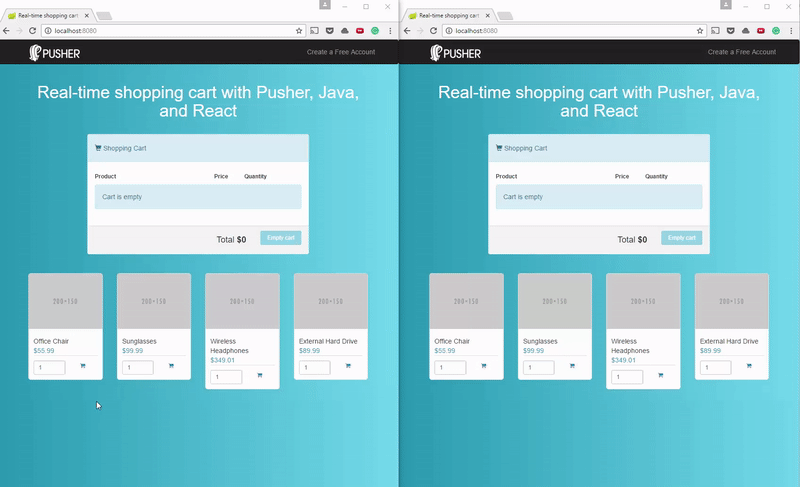Focus External Hard Drive quantity field in left window
This screenshot has width=800, height=487.
[315, 367]
